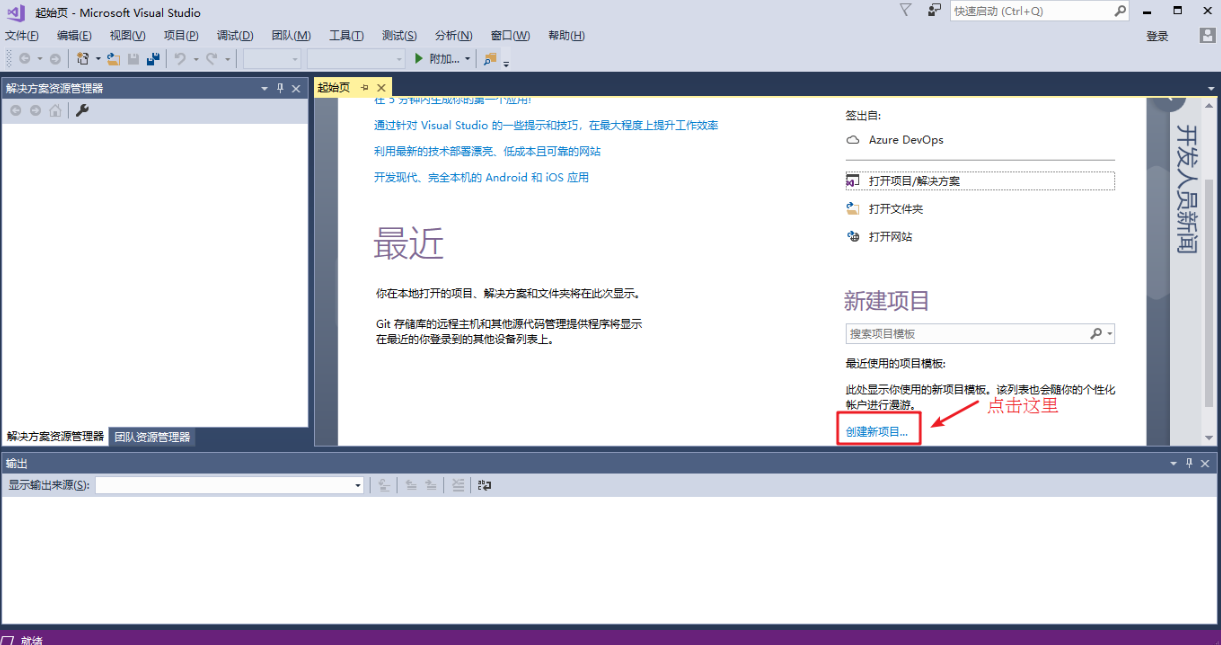Click the account avatar icon beside 登录
This screenshot has width=1221, height=645.
pyautogui.click(x=1207, y=35)
